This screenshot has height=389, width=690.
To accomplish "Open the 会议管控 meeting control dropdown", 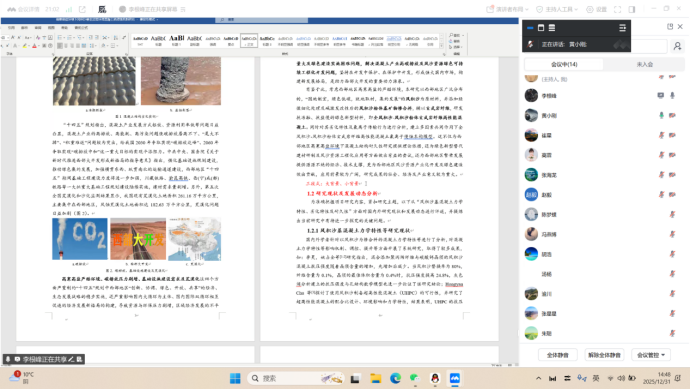I will (x=651, y=355).
